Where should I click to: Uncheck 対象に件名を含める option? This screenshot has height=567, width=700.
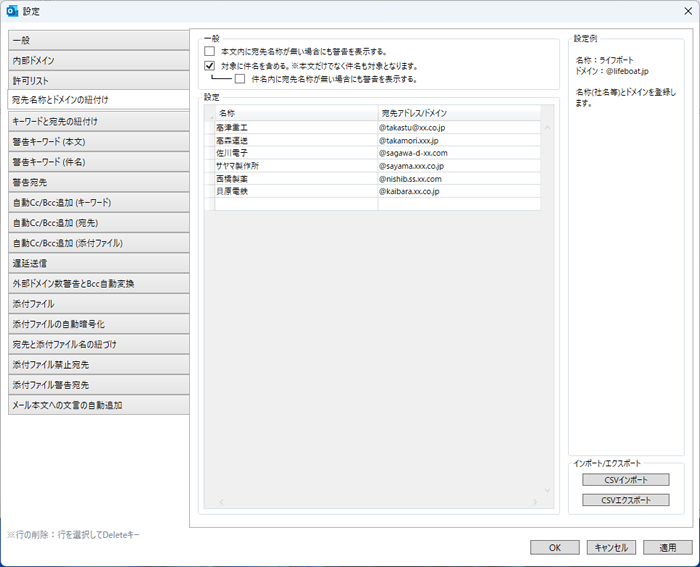click(x=209, y=66)
